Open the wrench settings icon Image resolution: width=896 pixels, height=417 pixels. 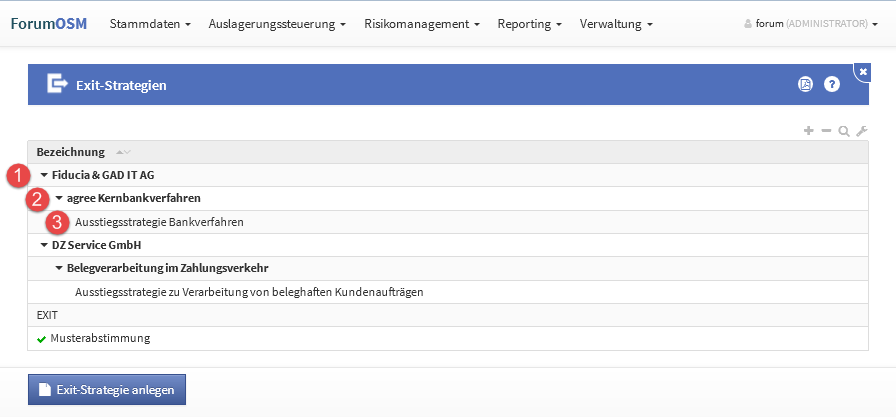pos(861,131)
